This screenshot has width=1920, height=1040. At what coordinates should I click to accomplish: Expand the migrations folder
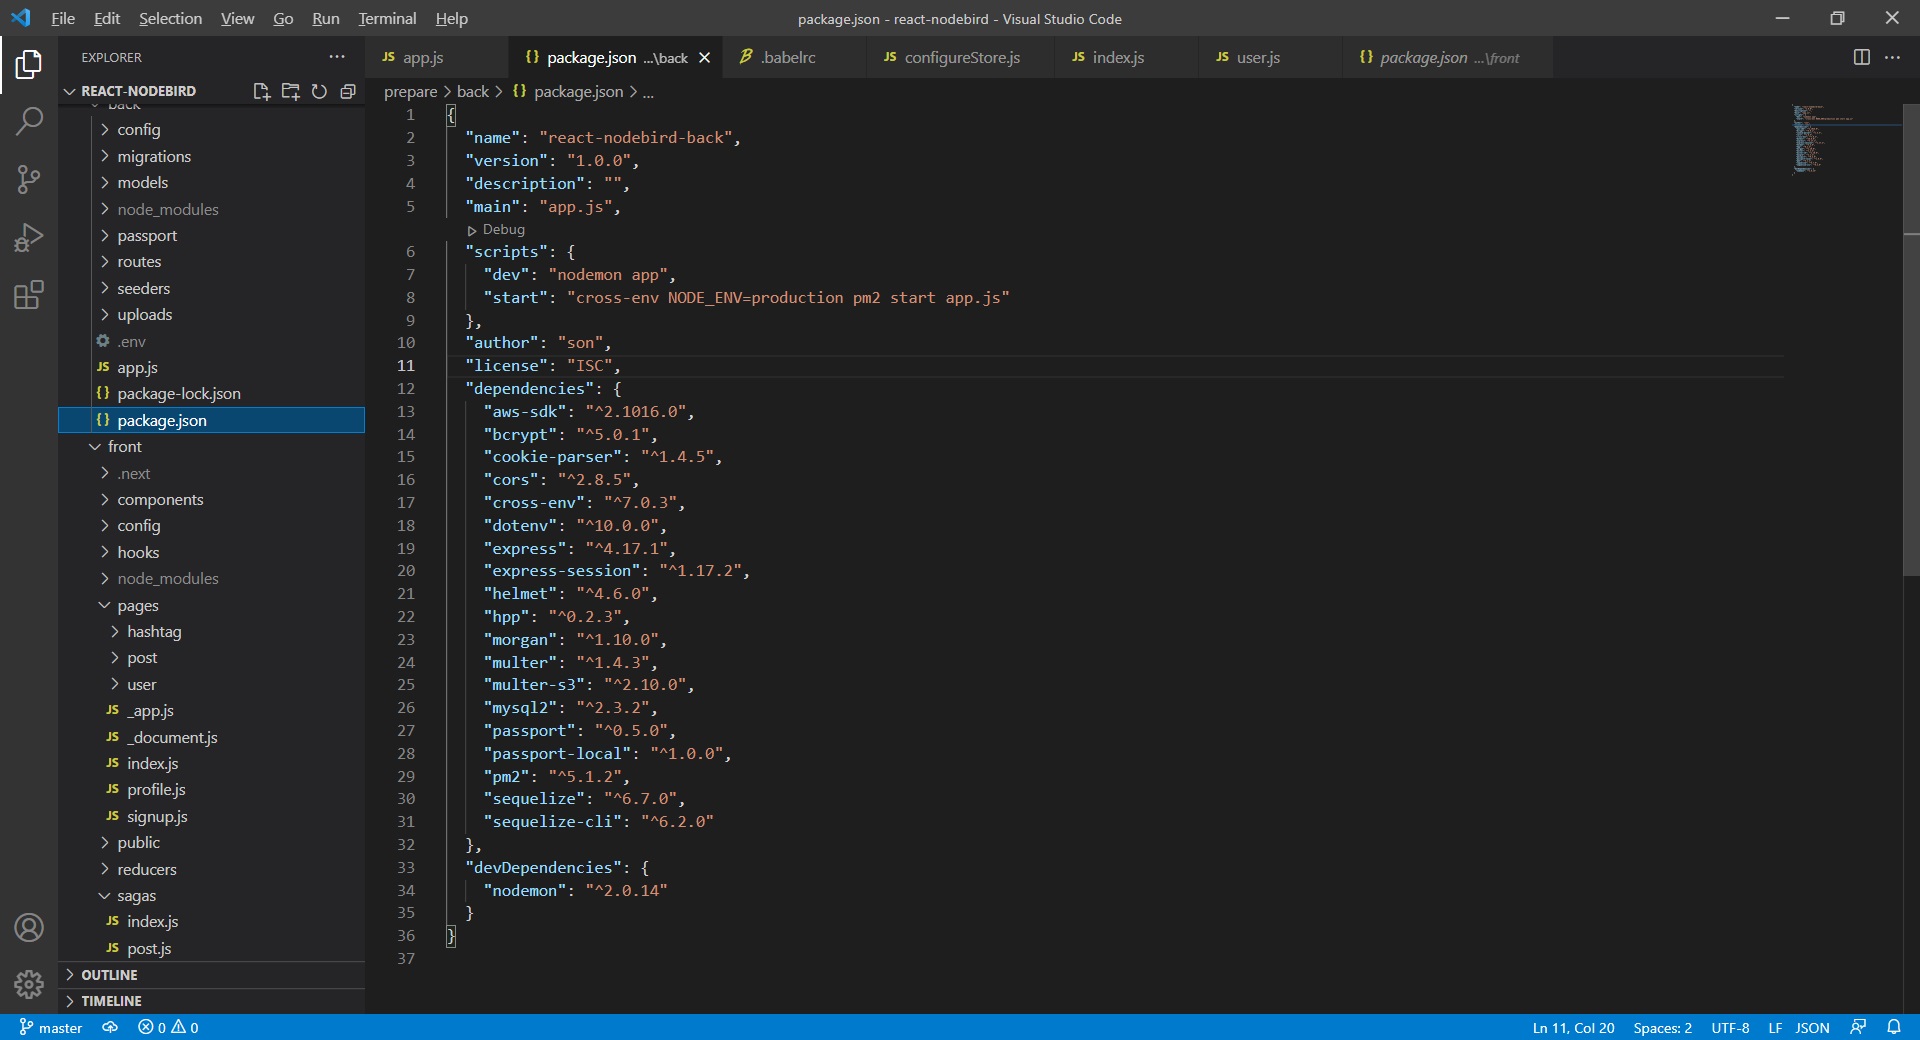point(153,156)
